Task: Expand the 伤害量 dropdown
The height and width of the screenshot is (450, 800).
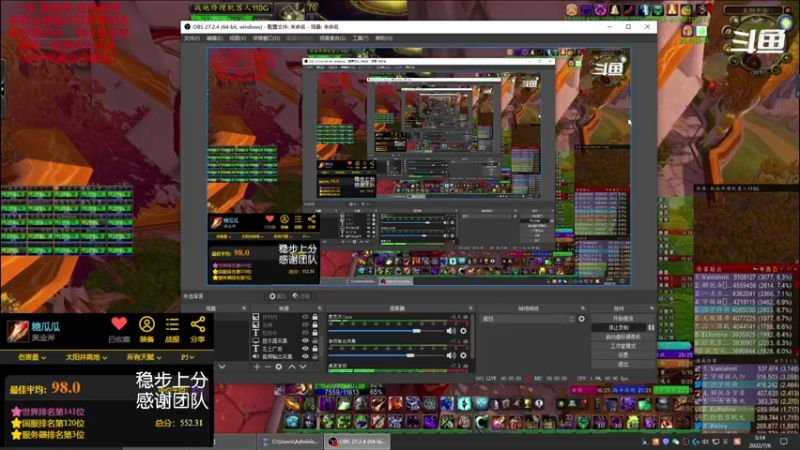Action: point(32,357)
